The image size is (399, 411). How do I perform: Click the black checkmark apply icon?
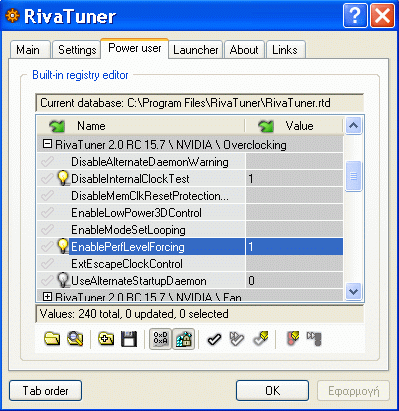pyautogui.click(x=214, y=339)
